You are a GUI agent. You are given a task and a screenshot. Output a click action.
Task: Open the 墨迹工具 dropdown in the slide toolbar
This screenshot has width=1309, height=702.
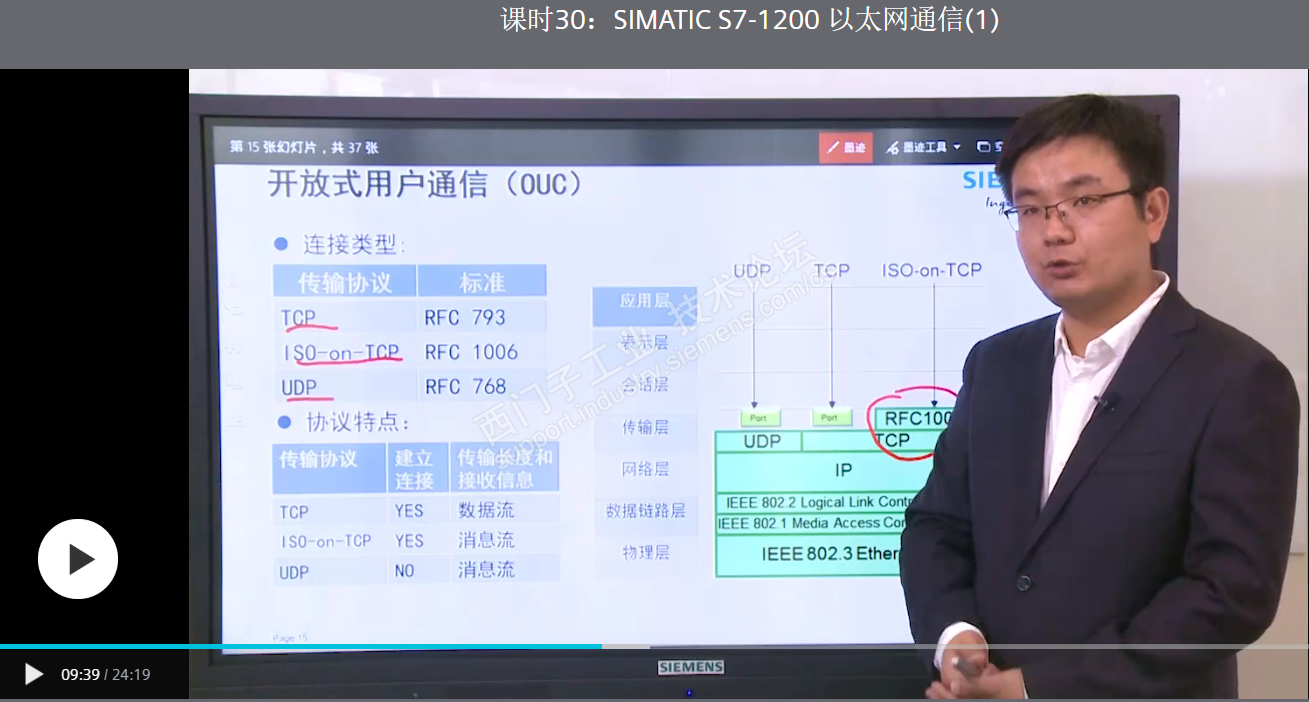point(923,147)
